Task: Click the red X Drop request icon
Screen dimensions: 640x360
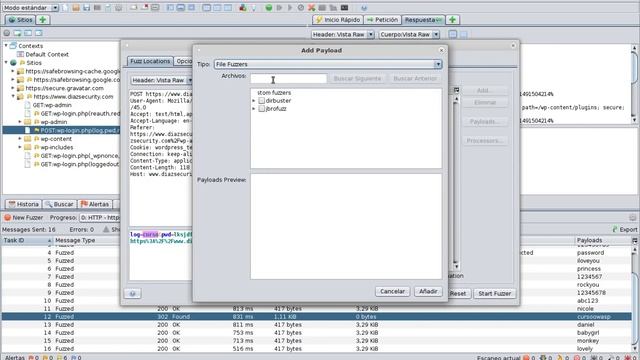Action: pyautogui.click(x=311, y=8)
